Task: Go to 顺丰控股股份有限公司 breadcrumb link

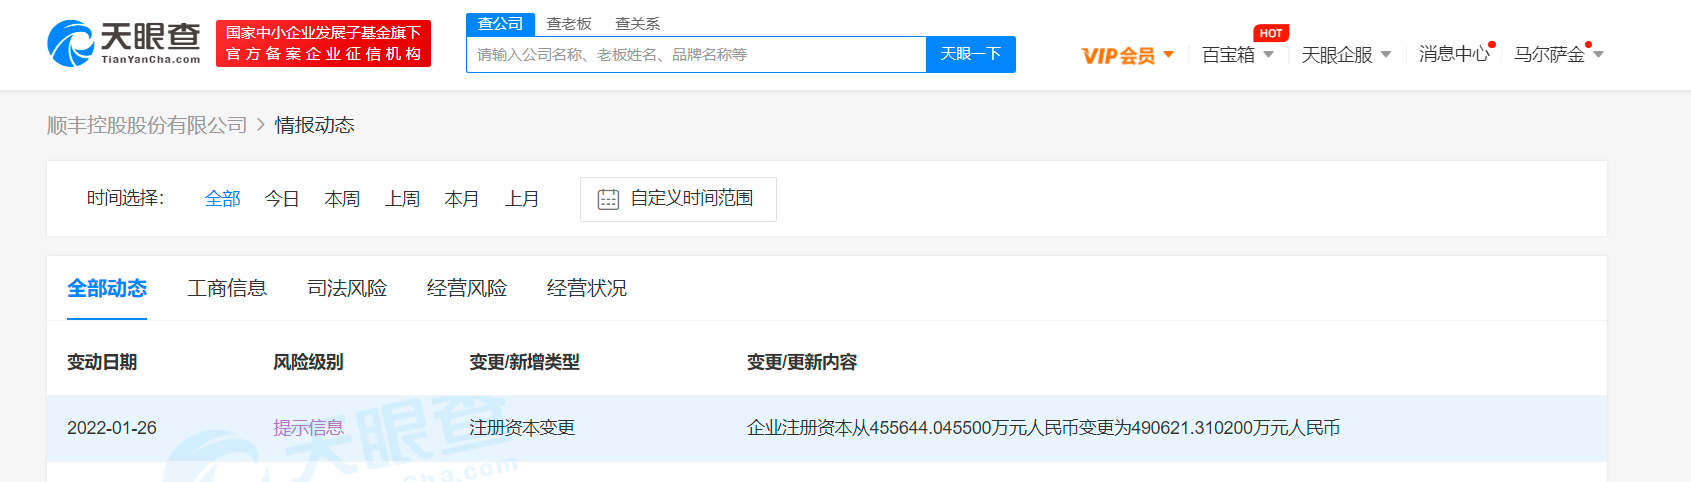Action: [147, 125]
